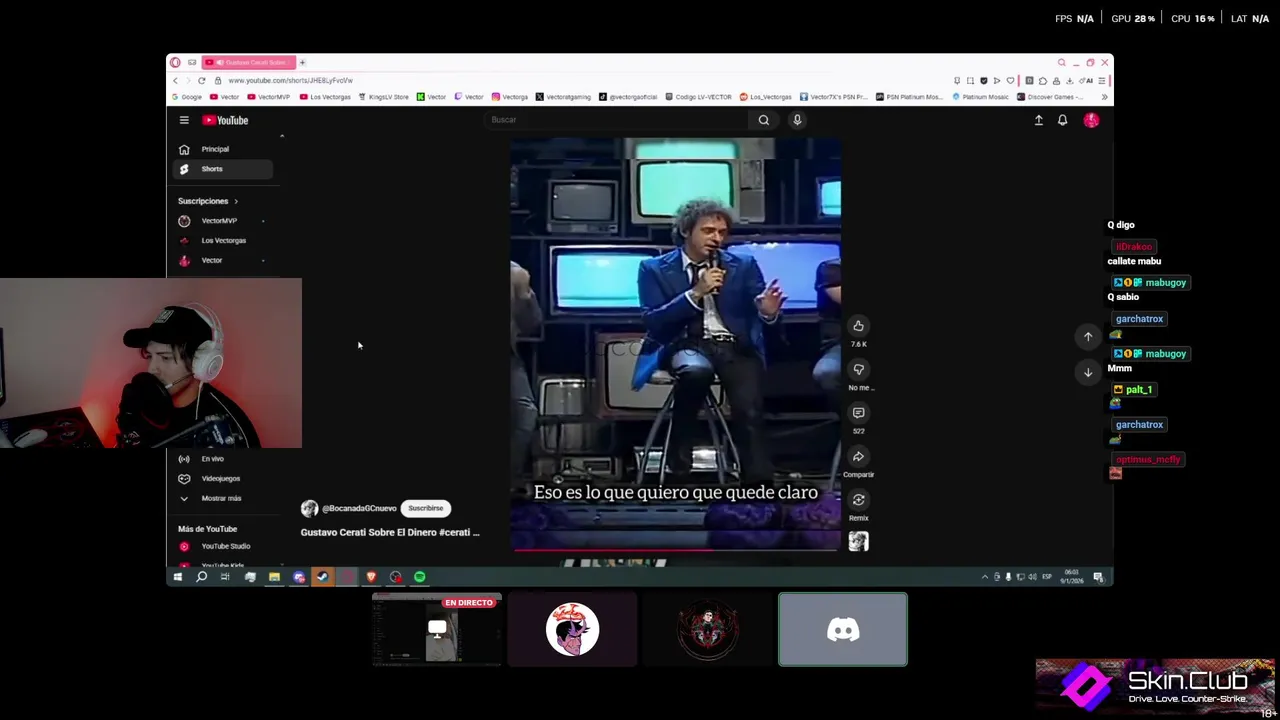The height and width of the screenshot is (720, 1280).
Task: Open the Codigo LV-VECTOR bookmark
Action: 698,97
